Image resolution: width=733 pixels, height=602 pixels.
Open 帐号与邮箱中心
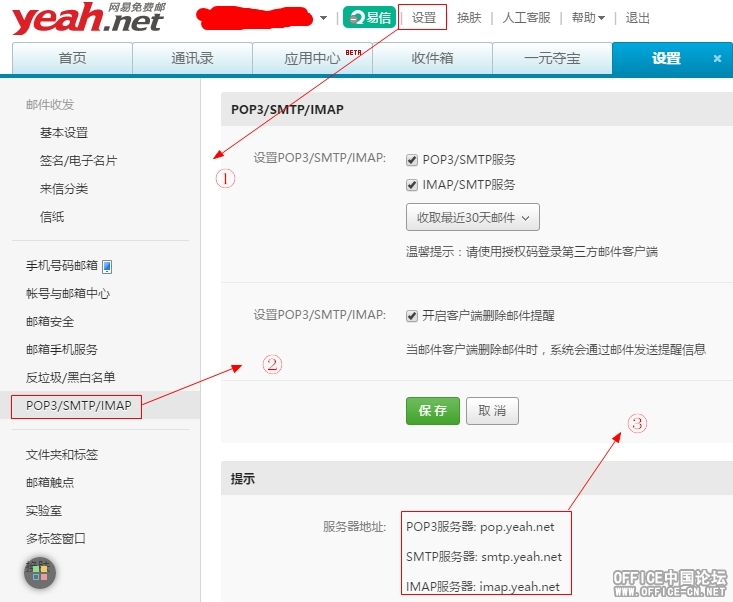[68, 294]
